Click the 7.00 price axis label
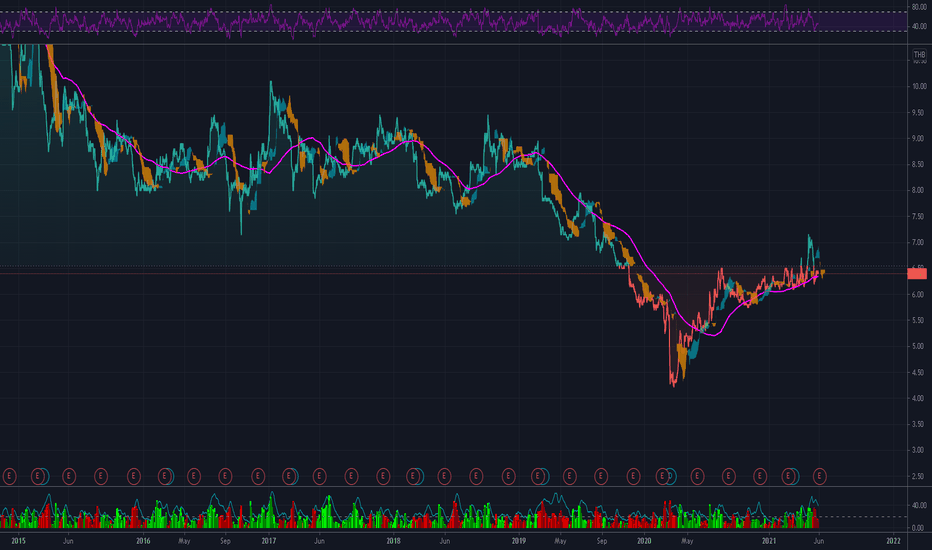932x550 pixels. [918, 243]
